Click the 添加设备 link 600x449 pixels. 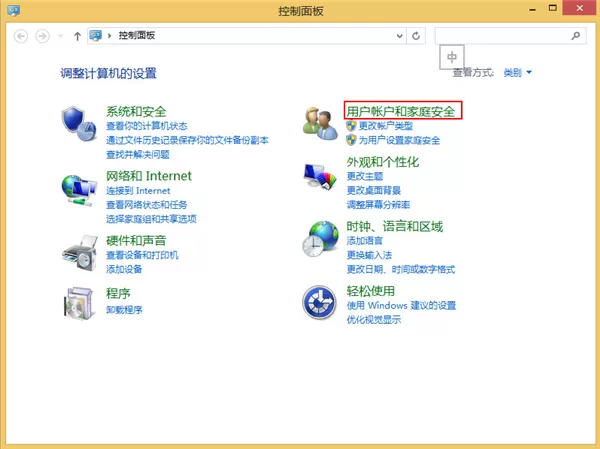[124, 269]
